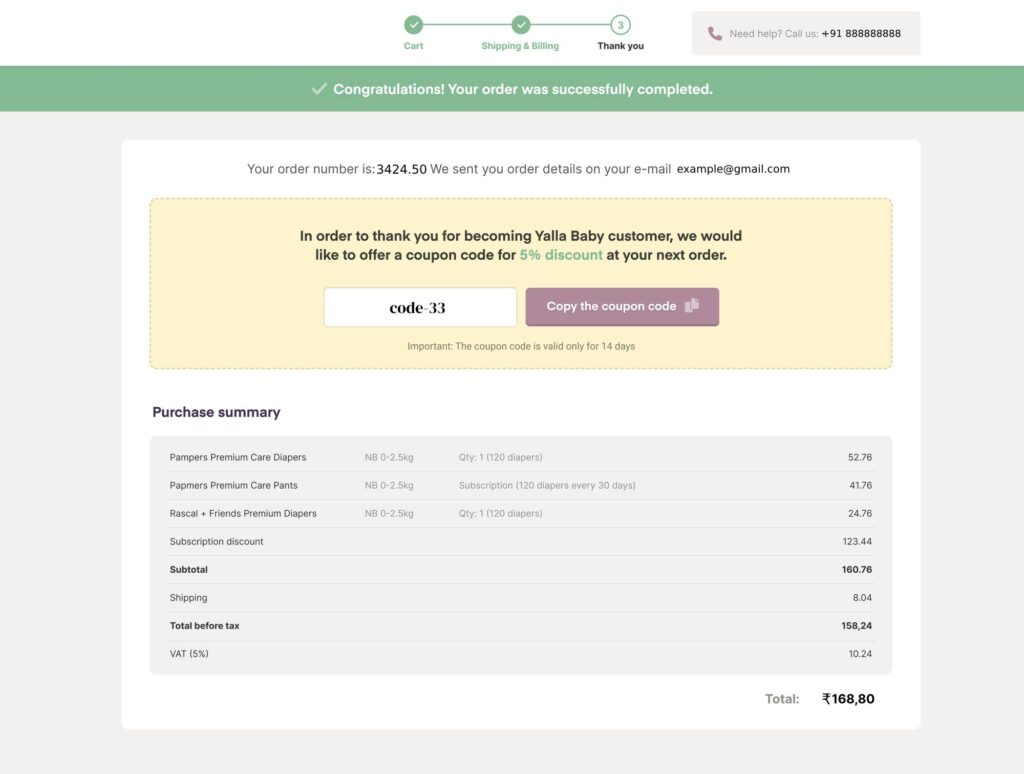Click the Shipping & Billing checkmark icon

click(520, 25)
